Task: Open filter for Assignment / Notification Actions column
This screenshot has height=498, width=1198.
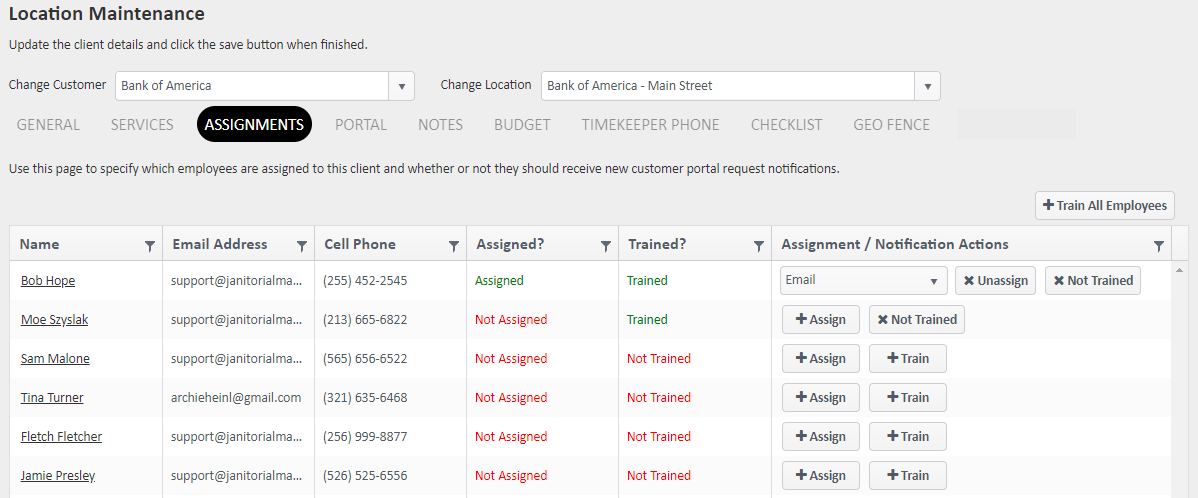Action: point(1159,246)
